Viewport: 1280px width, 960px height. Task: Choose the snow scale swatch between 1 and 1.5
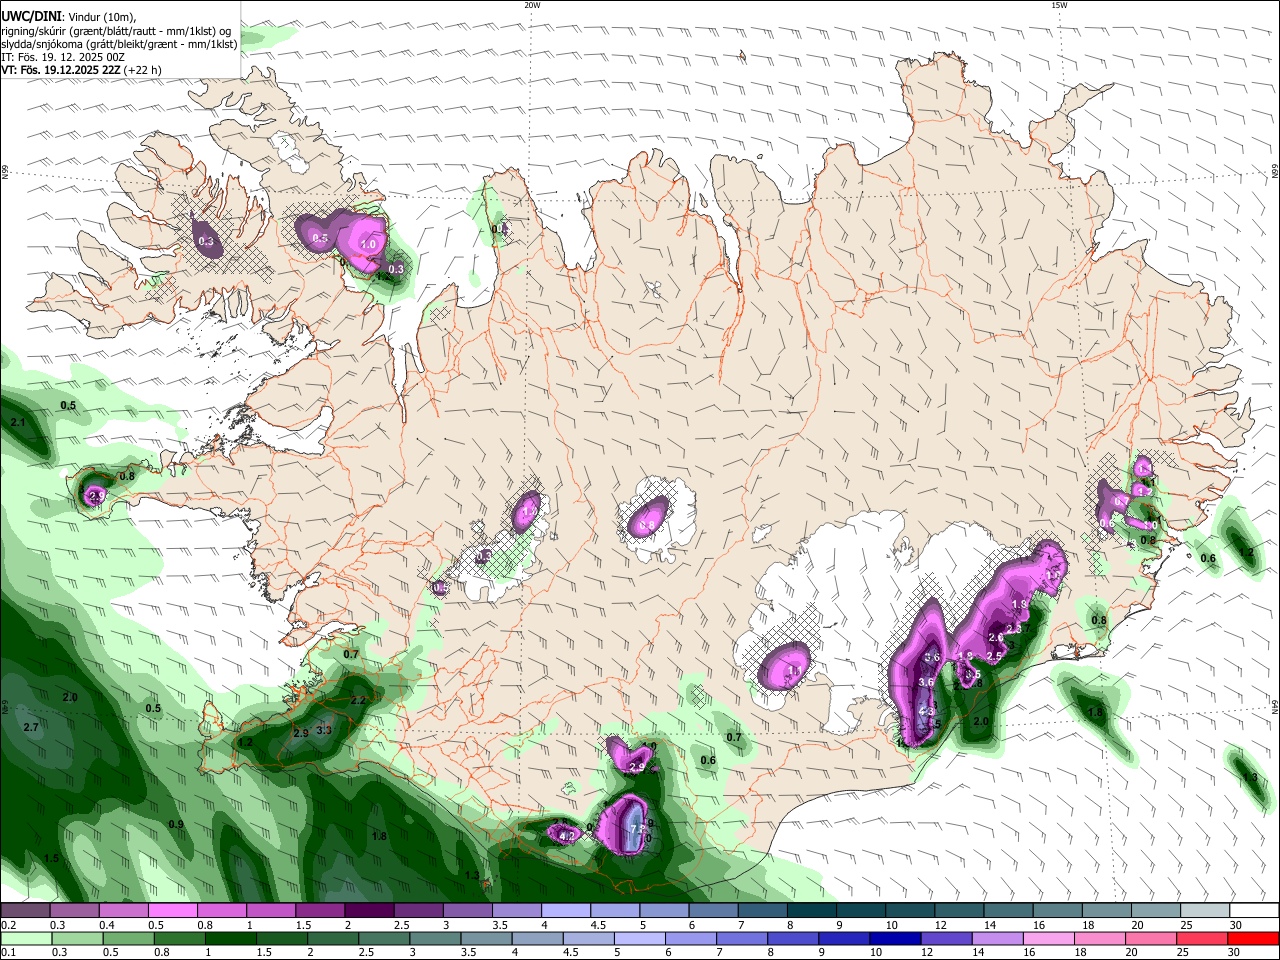point(272,911)
